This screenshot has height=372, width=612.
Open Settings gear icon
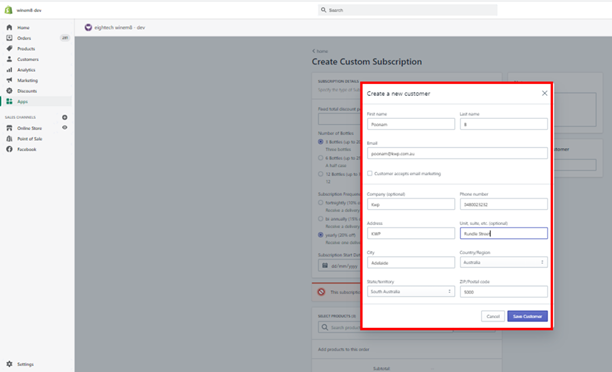pos(9,364)
